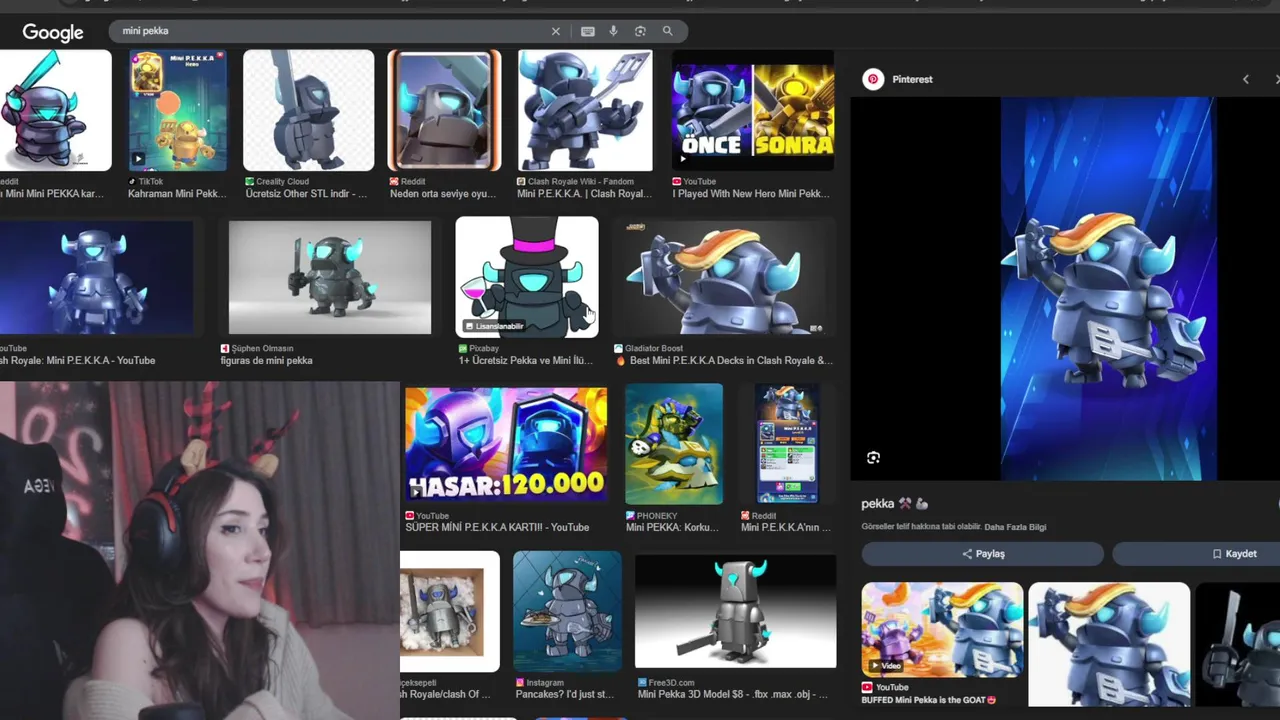Open the Mini PEKKA with top hat thumbnail
This screenshot has width=1280, height=720.
[x=527, y=277]
